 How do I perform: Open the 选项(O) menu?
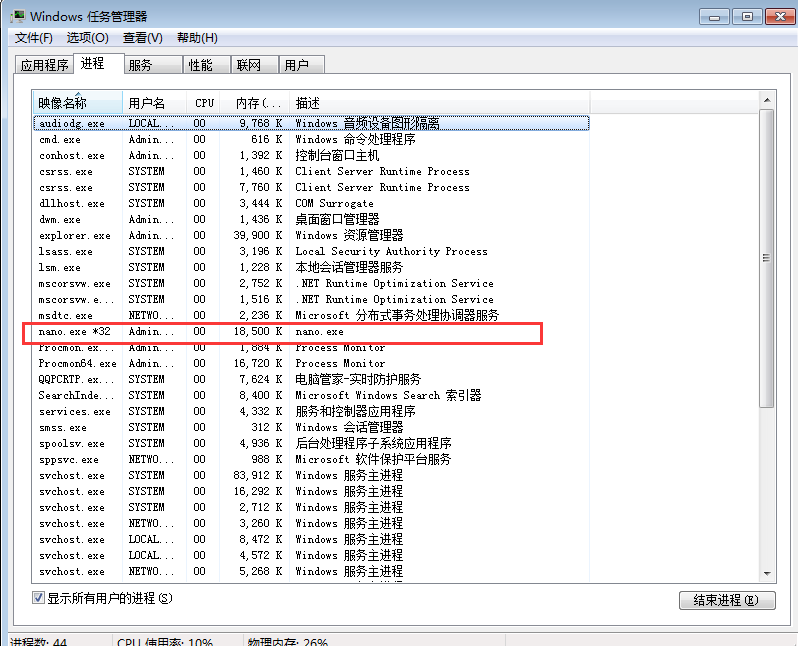click(x=88, y=38)
